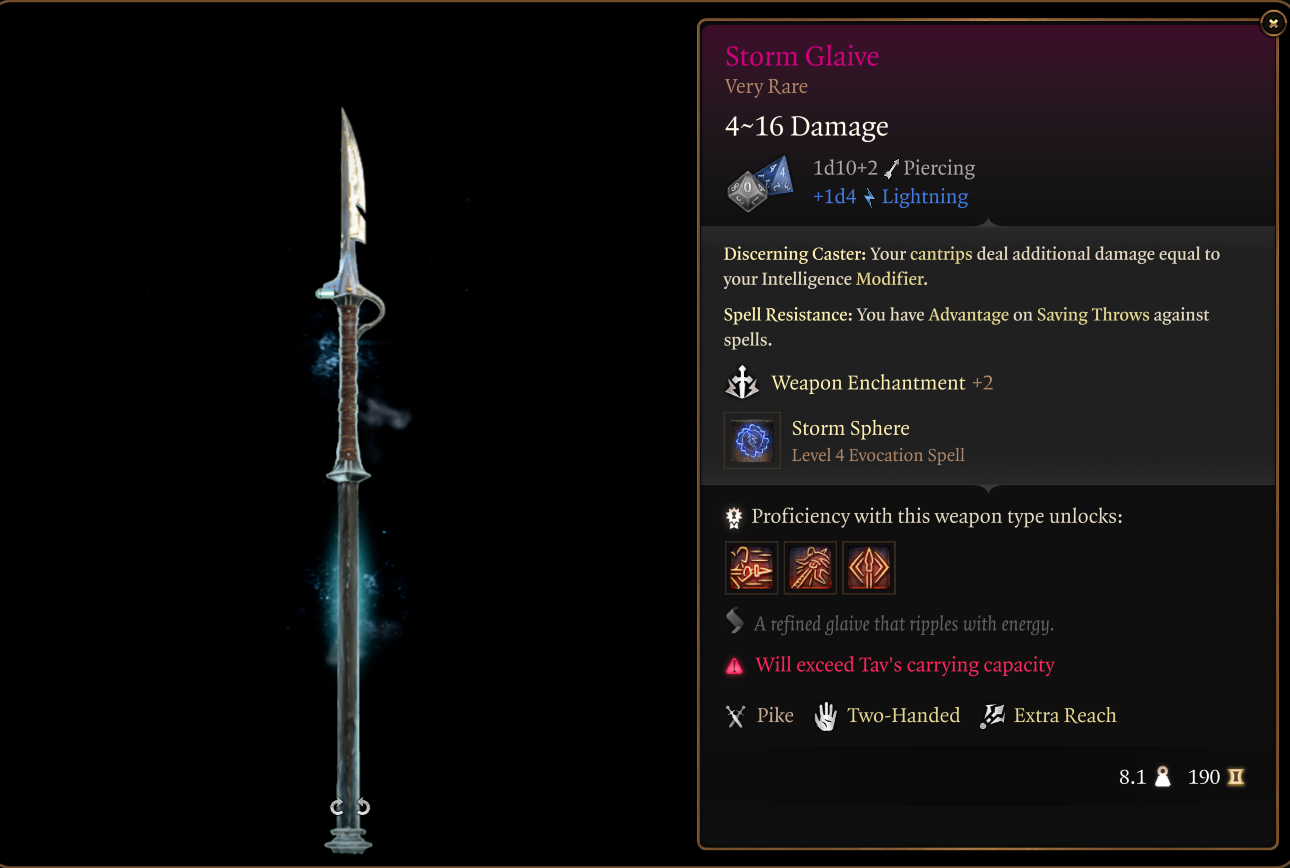Select the first weapon action icon
Image resolution: width=1290 pixels, height=868 pixels.
tap(751, 568)
